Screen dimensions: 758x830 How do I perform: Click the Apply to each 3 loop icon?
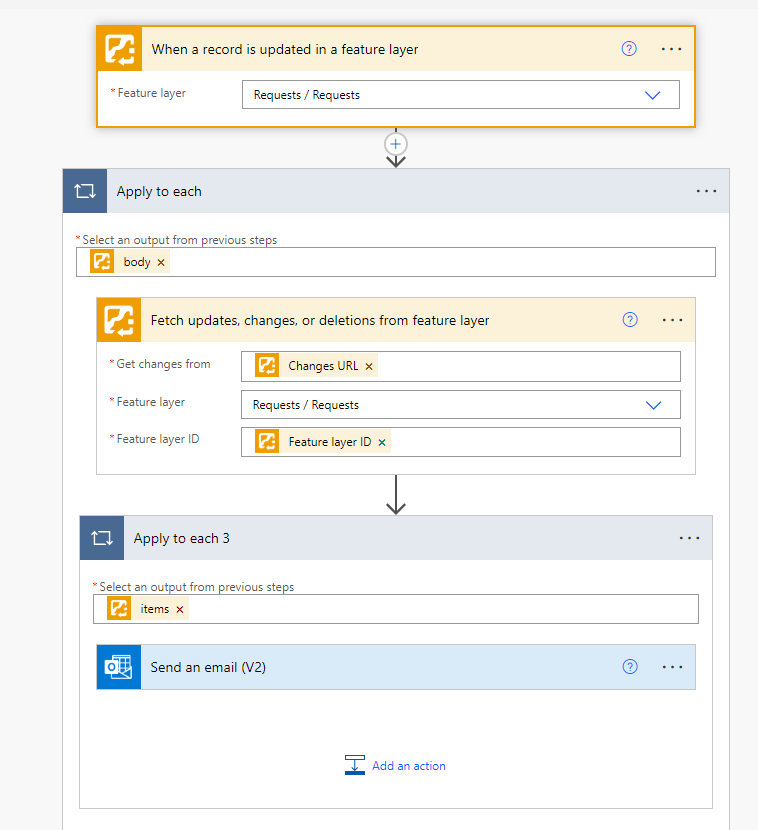(x=102, y=538)
